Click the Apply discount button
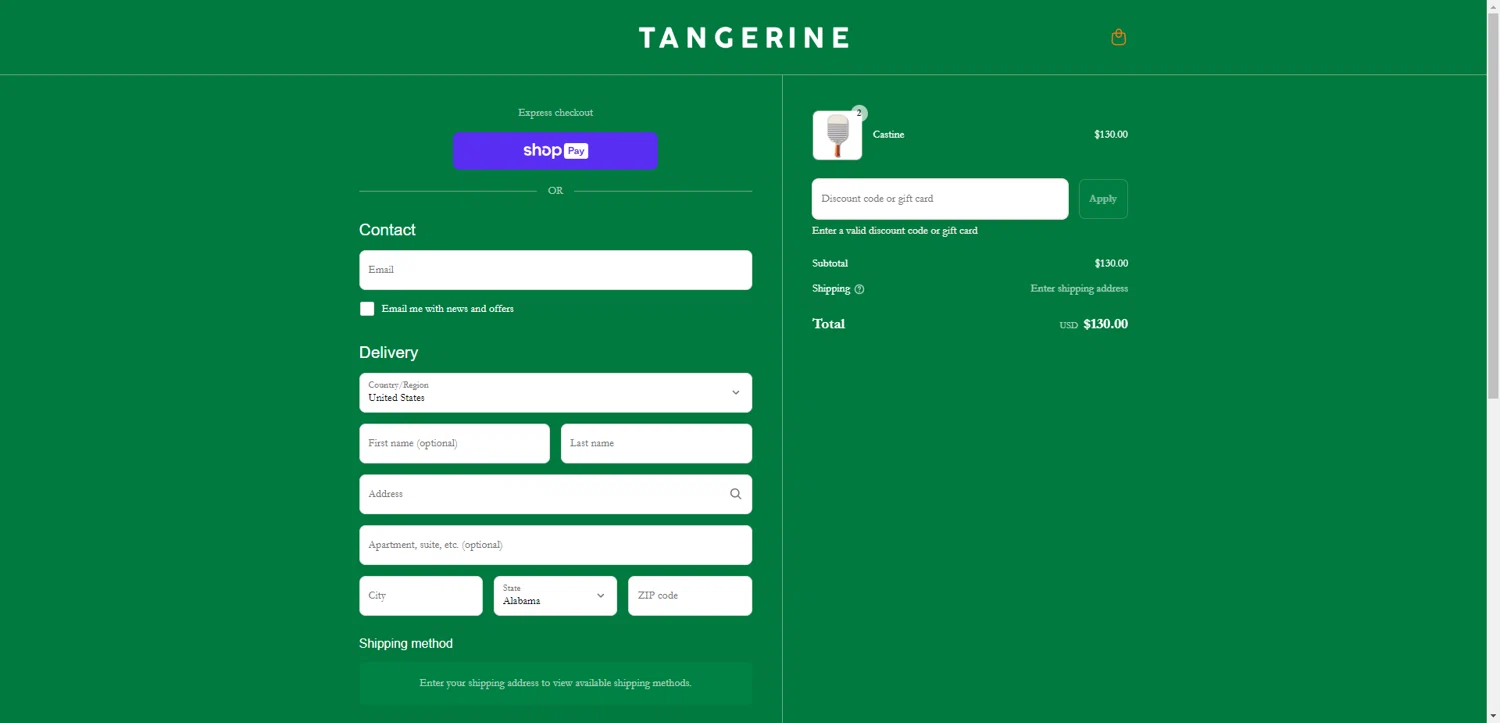1500x723 pixels. coord(1103,199)
